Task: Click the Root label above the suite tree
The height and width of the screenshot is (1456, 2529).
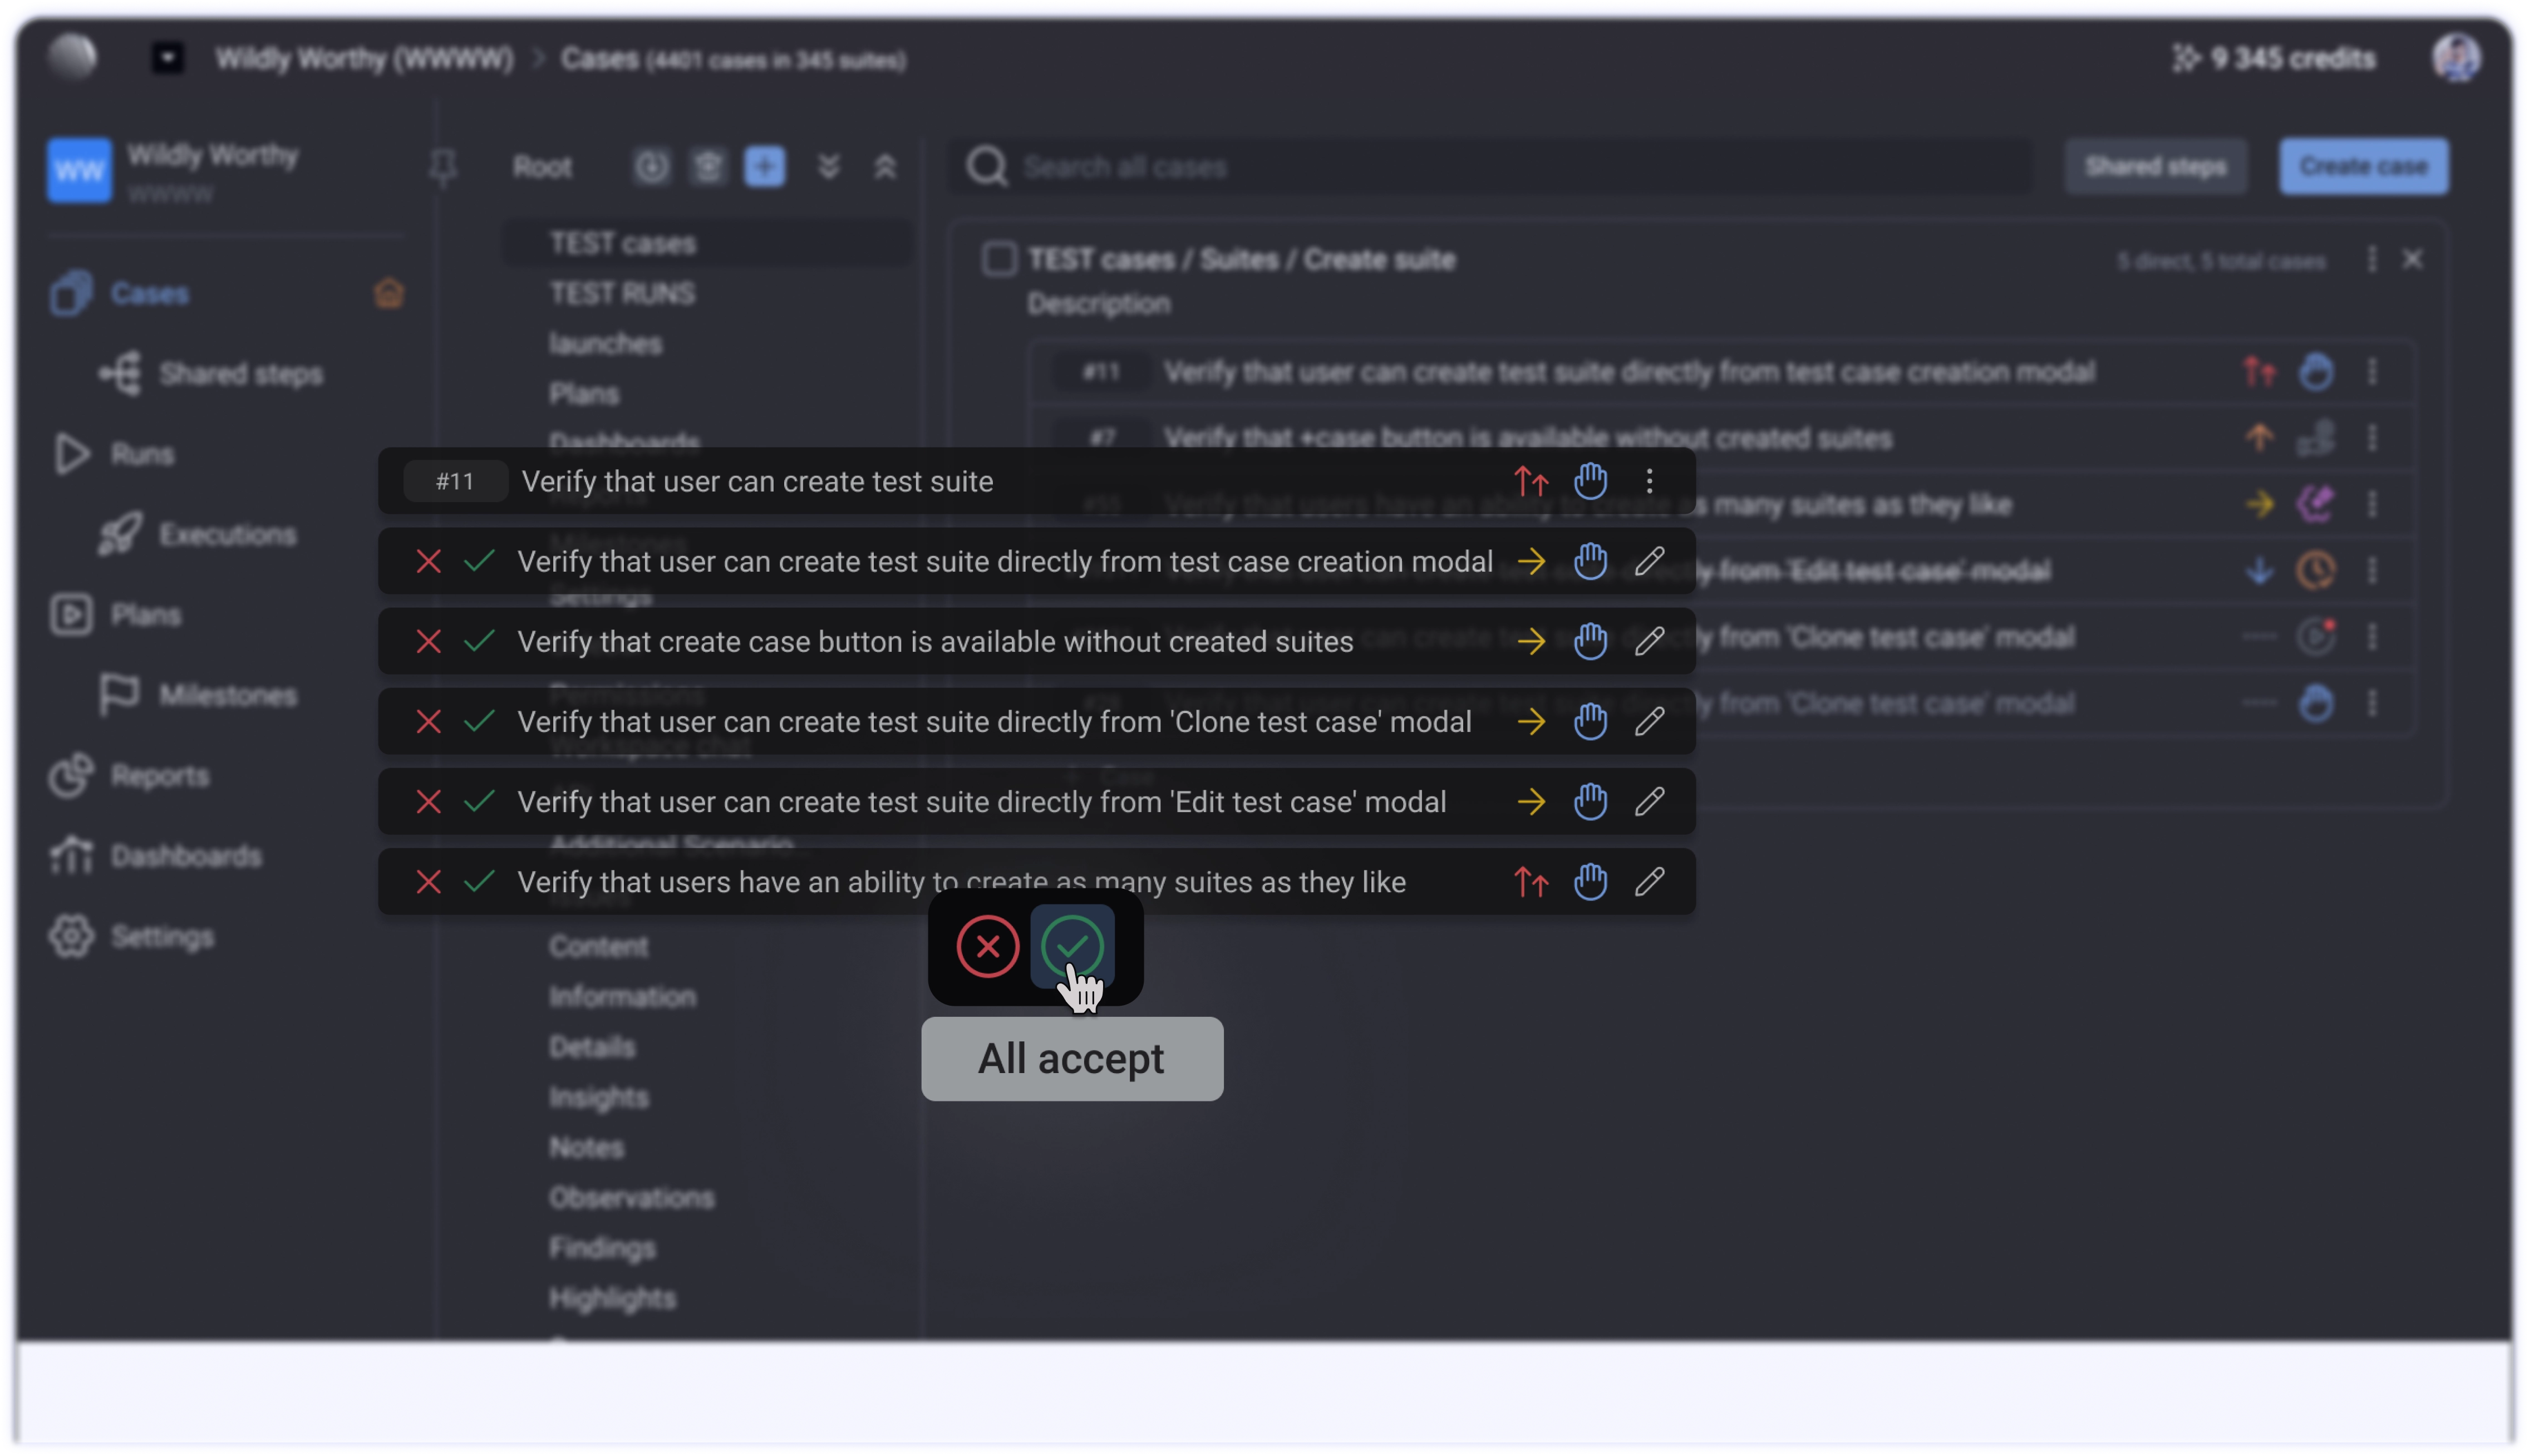Action: [543, 167]
